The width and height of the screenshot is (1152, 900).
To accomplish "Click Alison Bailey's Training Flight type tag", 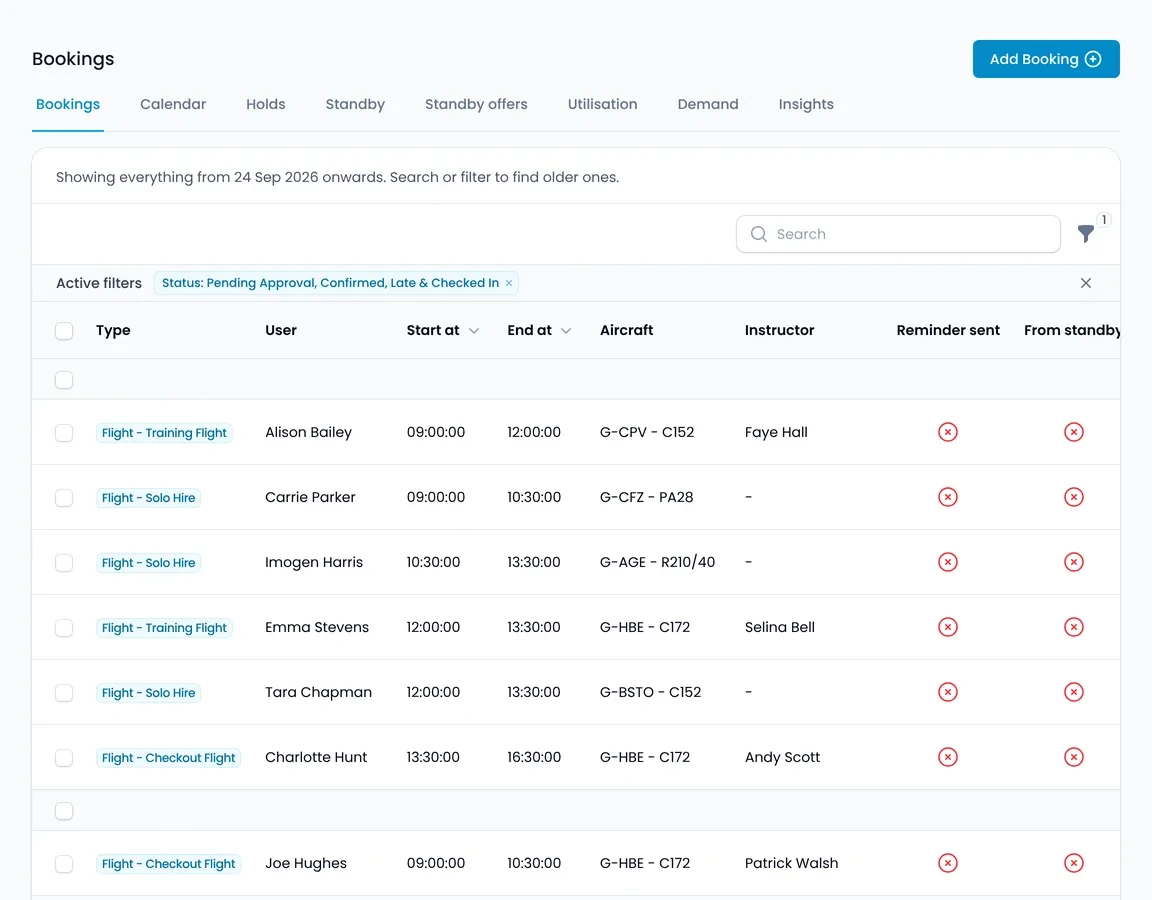I will pos(164,433).
